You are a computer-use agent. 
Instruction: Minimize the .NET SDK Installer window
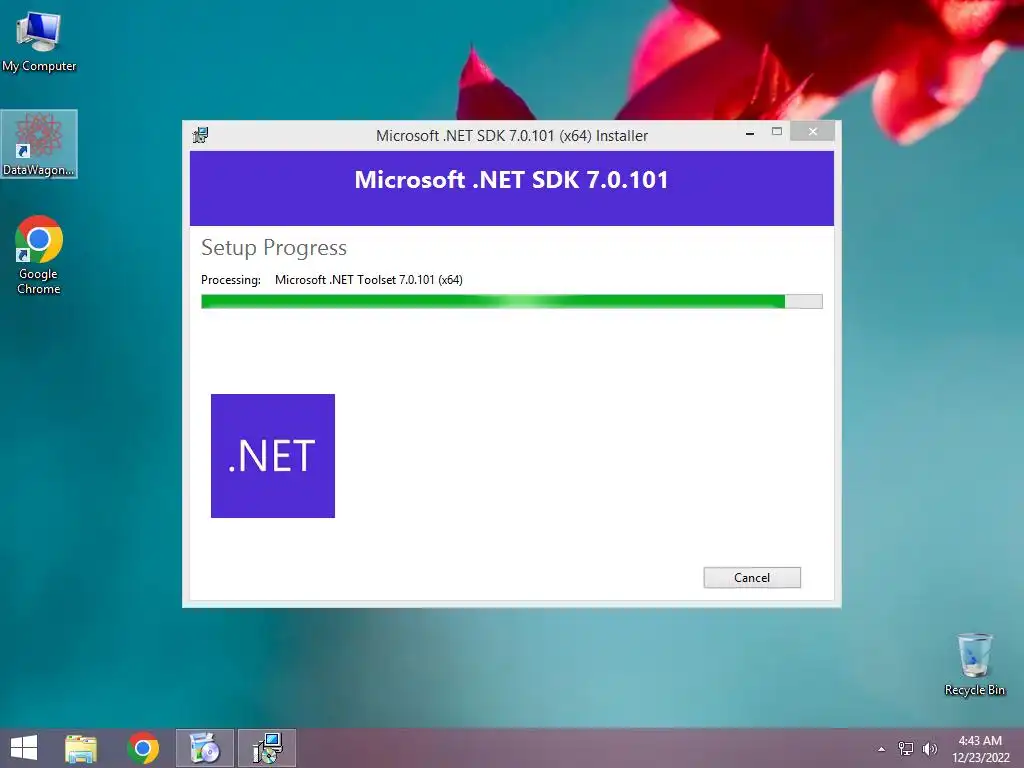(750, 133)
